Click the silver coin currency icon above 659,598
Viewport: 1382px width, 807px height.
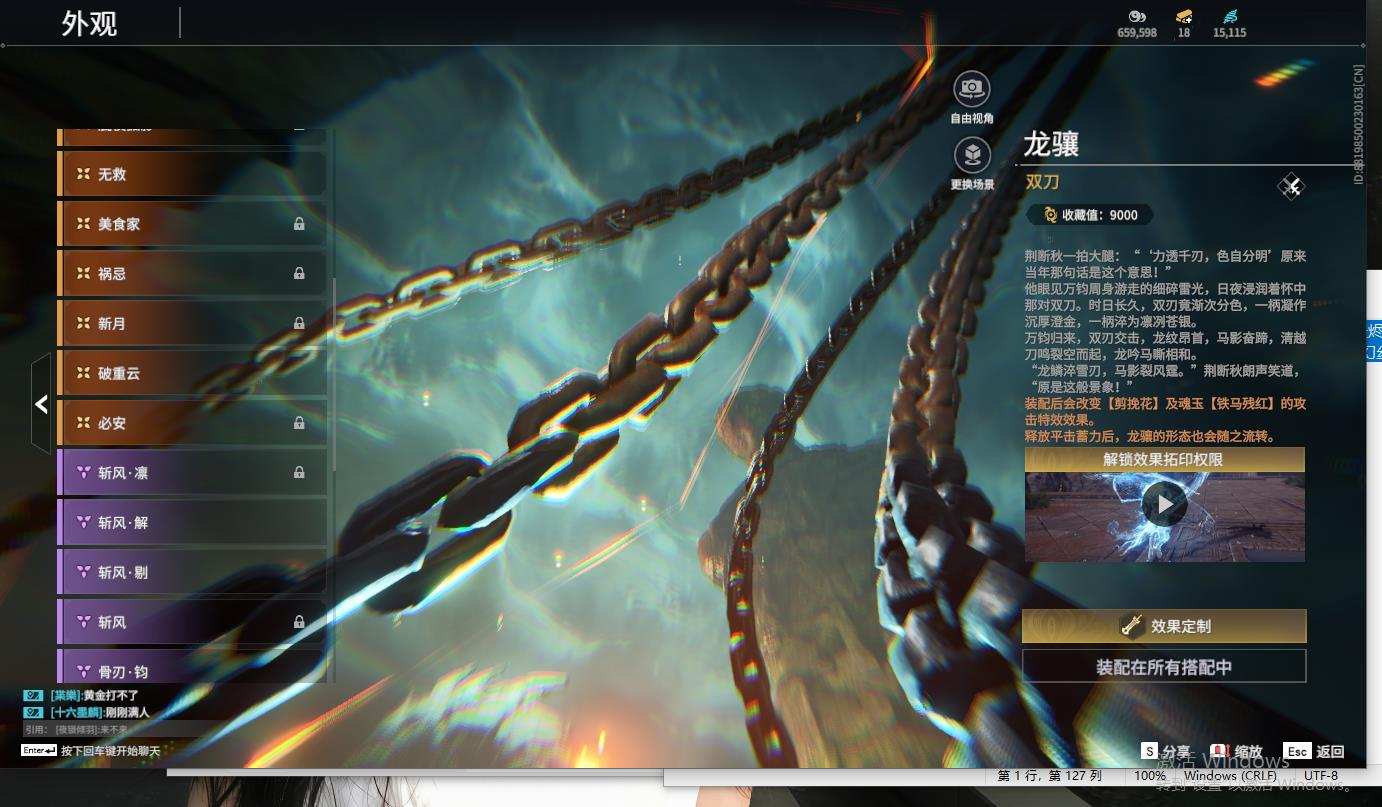pyautogui.click(x=1136, y=16)
